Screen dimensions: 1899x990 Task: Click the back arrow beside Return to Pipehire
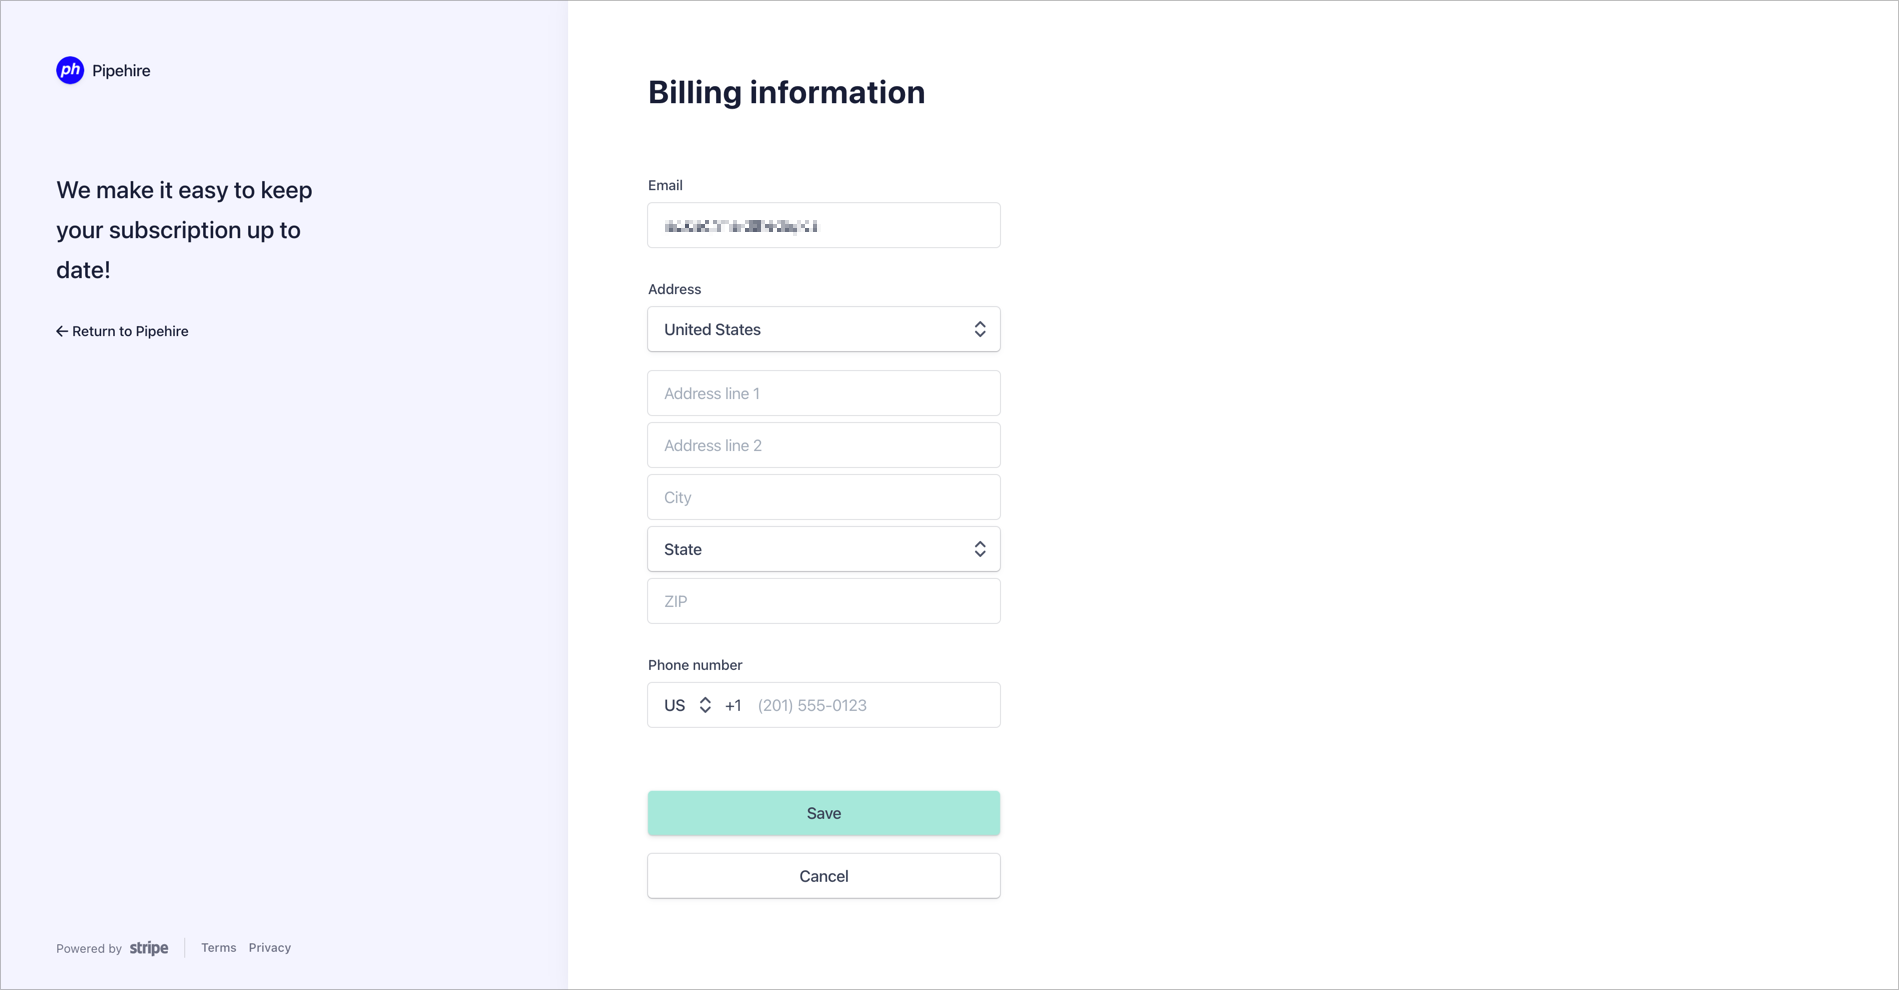[61, 331]
